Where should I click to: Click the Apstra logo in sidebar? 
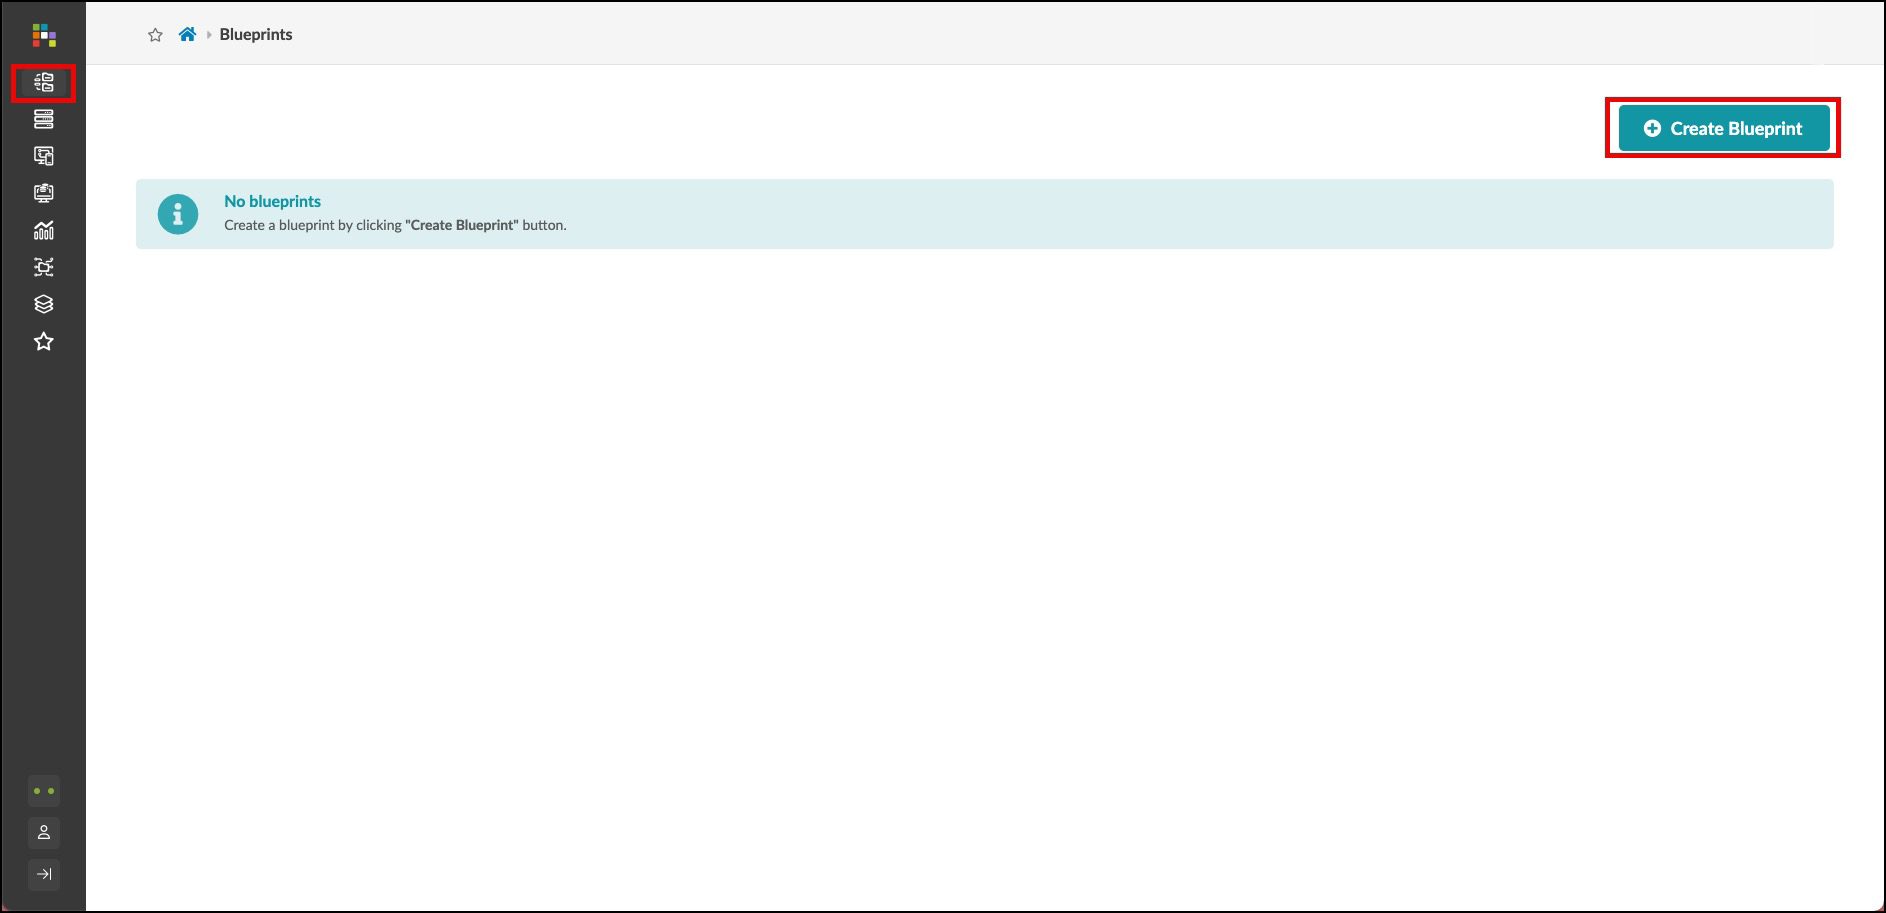43,36
